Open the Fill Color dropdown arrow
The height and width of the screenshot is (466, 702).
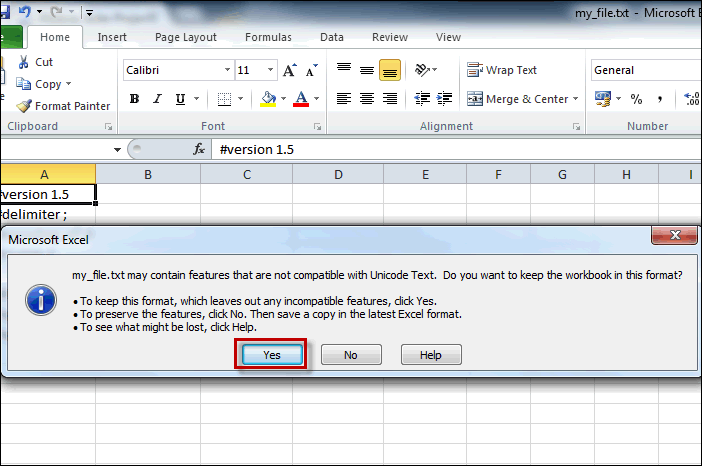[x=283, y=99]
